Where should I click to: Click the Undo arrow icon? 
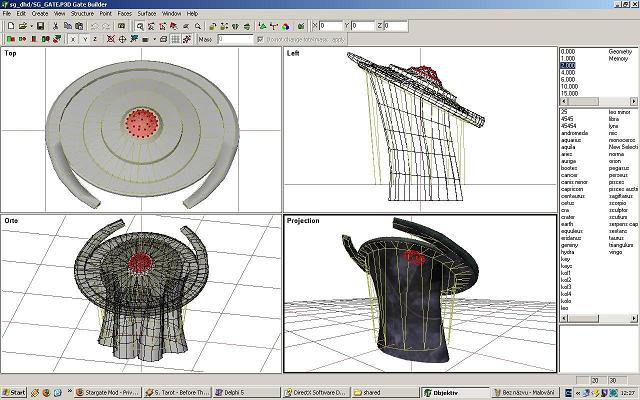coord(94,26)
